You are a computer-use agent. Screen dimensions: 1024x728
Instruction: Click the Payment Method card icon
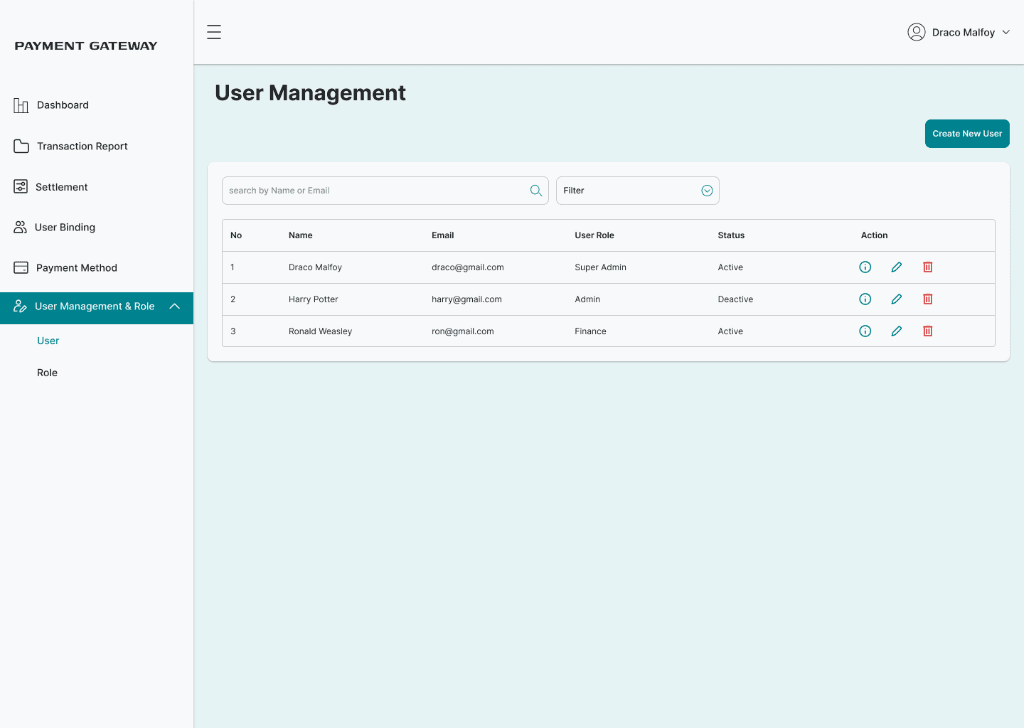(21, 268)
